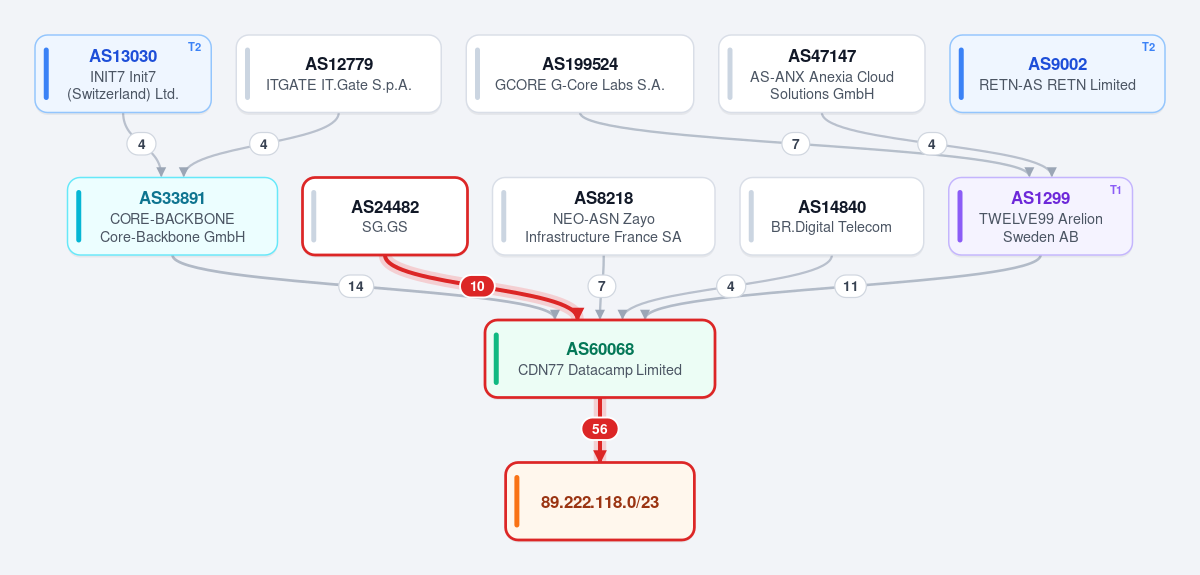1200x575 pixels.
Task: Click the highlighted AS24482 SG.GS node
Action: coord(385,216)
